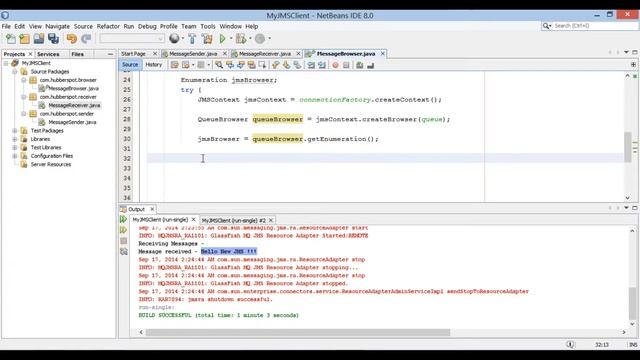Open the Profile Project dropdown arrow
The height and width of the screenshot is (360, 640).
click(x=269, y=39)
